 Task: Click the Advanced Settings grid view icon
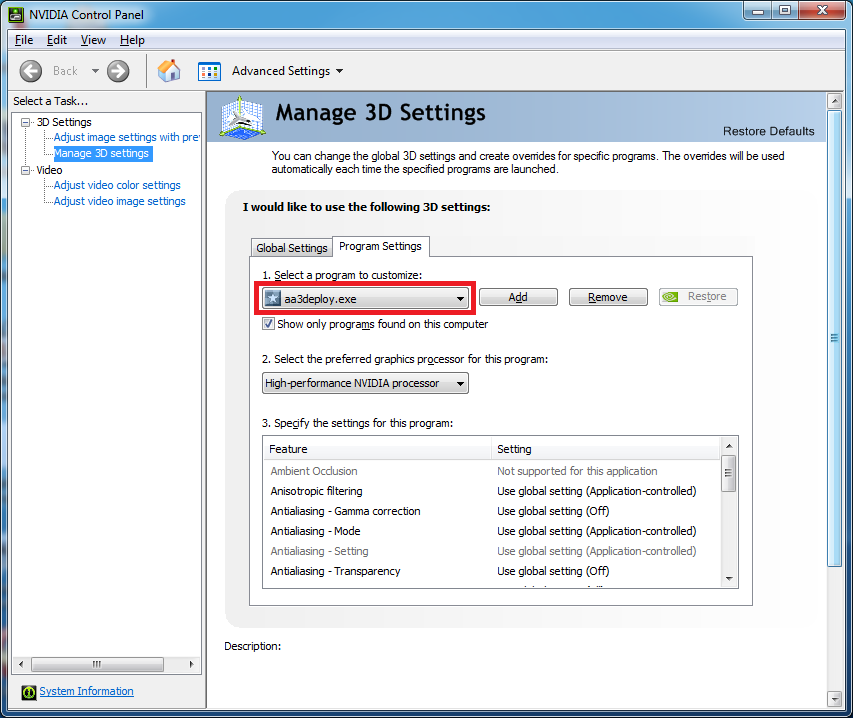pos(209,71)
